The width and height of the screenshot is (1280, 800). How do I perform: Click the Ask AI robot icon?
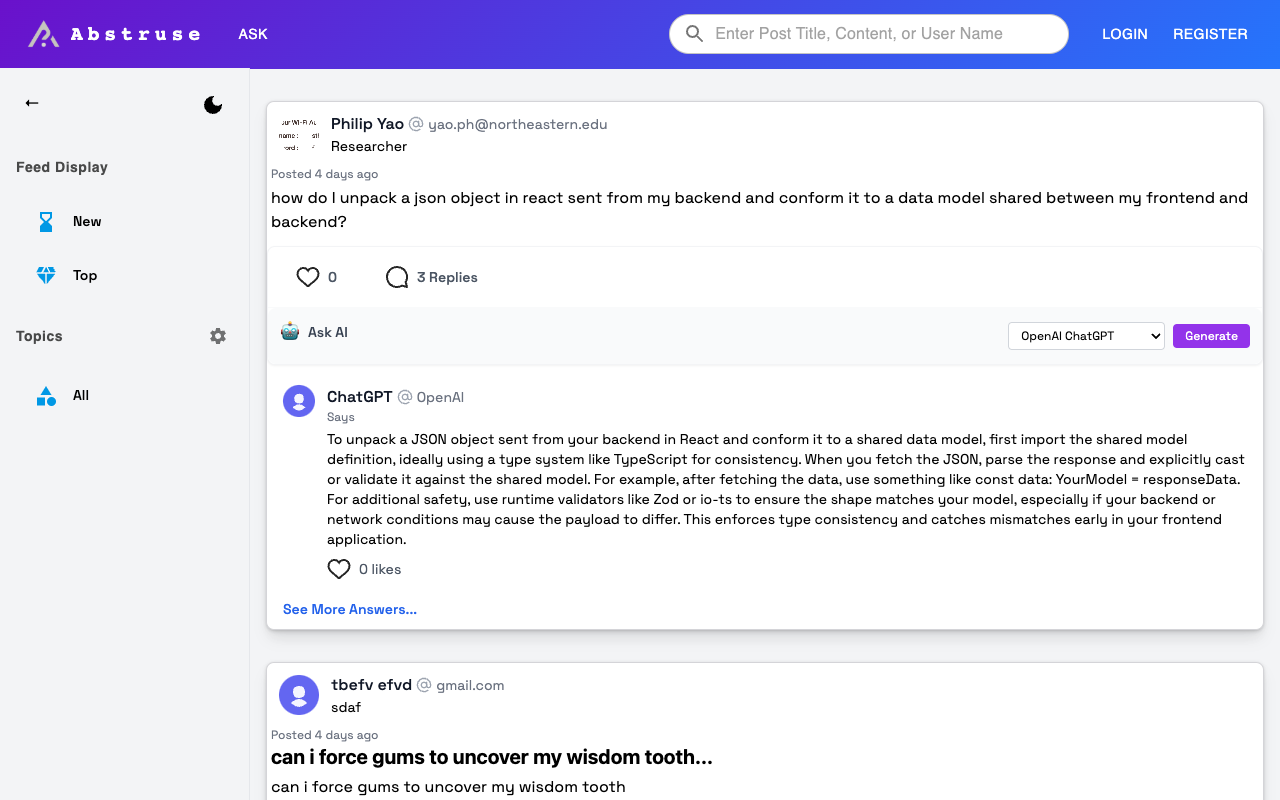290,331
